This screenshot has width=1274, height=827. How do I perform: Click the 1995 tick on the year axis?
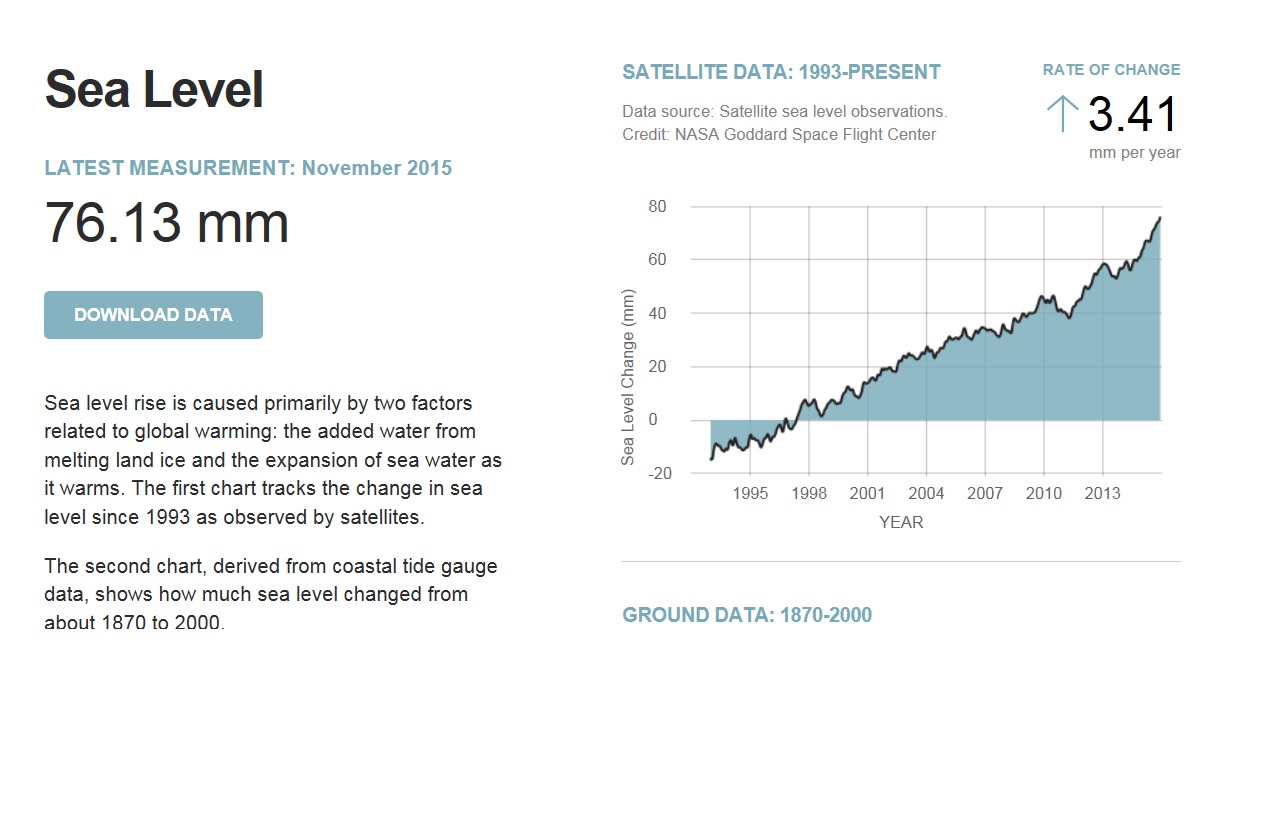[x=750, y=494]
